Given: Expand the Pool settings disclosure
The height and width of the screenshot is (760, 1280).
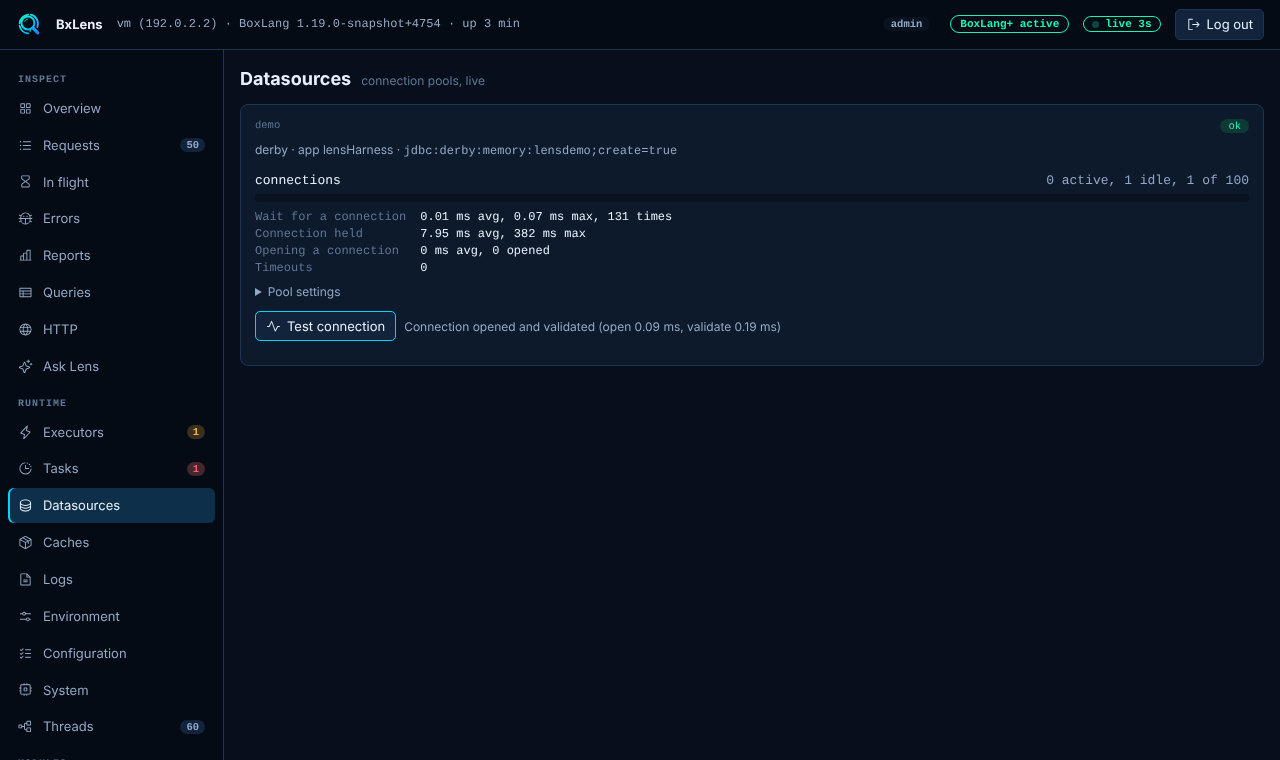Looking at the screenshot, I should pyautogui.click(x=298, y=292).
